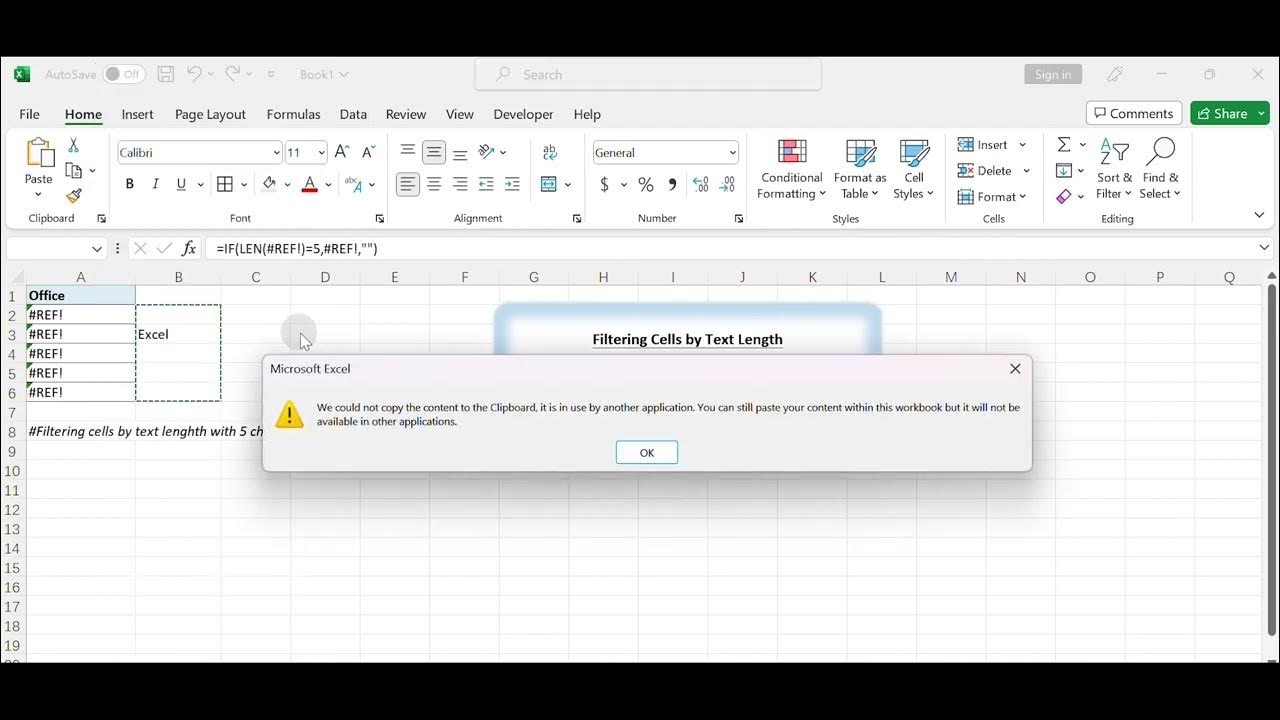Image resolution: width=1280 pixels, height=720 pixels.
Task: Click the Search box in title bar
Action: coord(648,74)
